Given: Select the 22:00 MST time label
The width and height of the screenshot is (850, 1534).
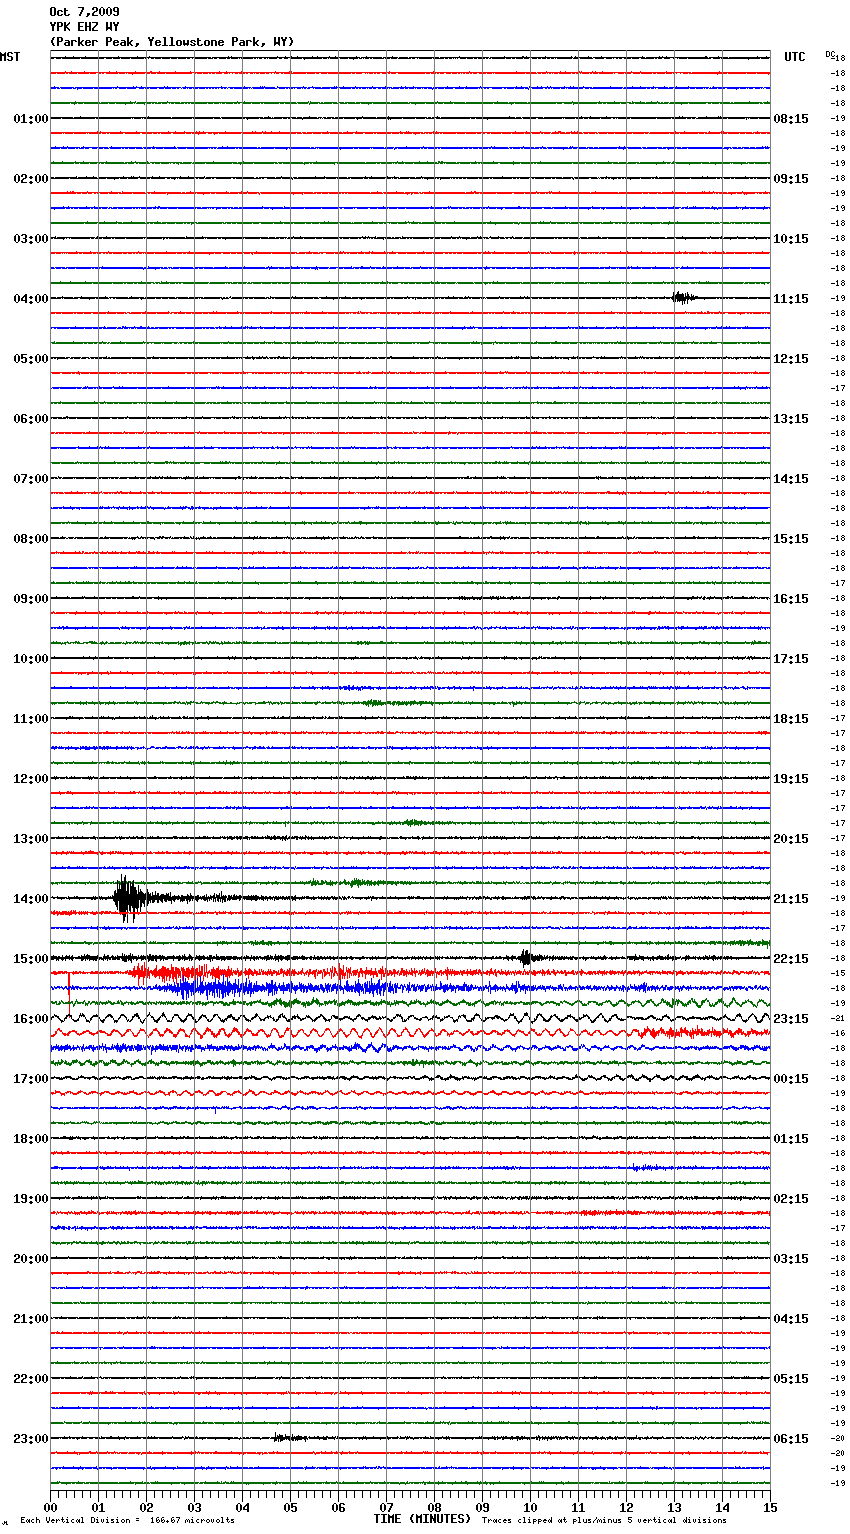Looking at the screenshot, I should pos(30,1379).
